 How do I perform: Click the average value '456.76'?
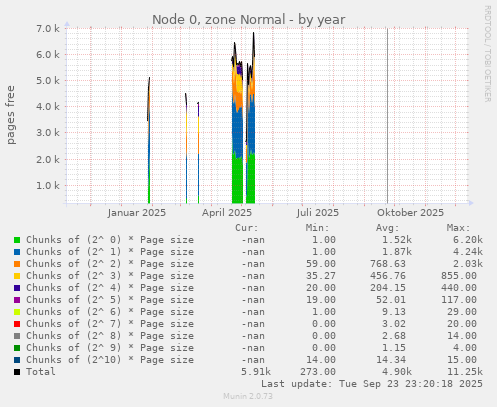388,276
